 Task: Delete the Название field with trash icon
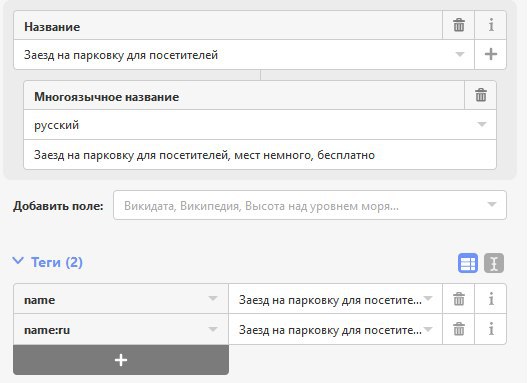coord(458,25)
